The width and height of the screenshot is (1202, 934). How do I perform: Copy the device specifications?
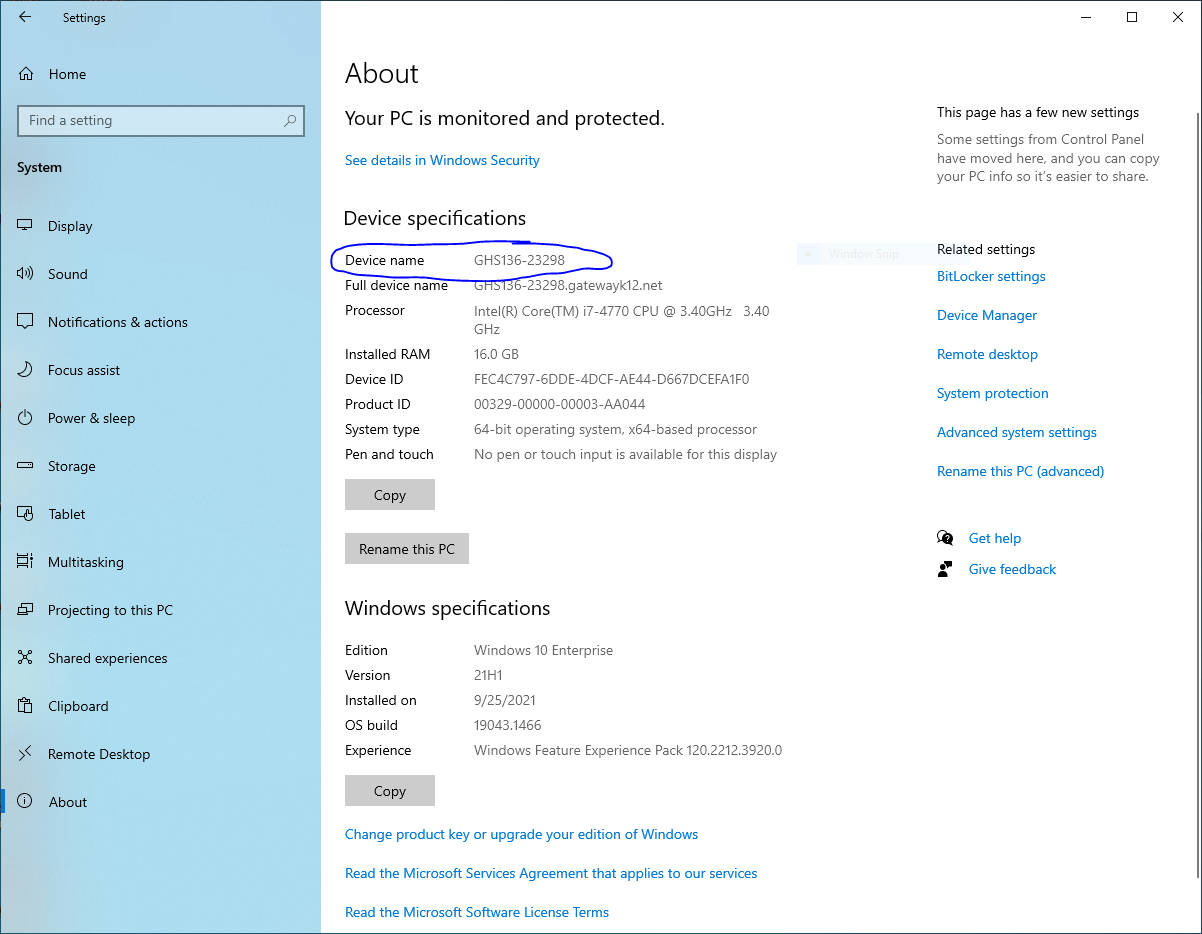coord(390,495)
